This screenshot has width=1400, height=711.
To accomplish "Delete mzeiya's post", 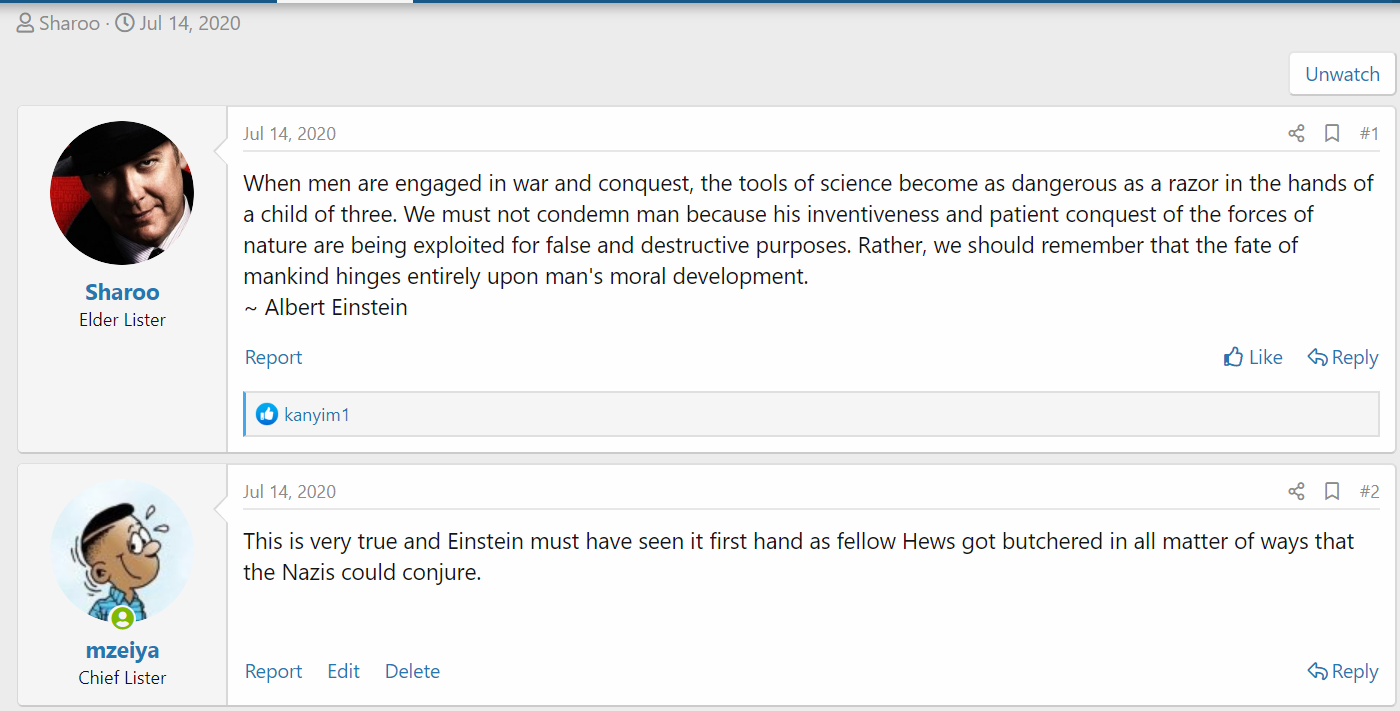I will click(412, 671).
